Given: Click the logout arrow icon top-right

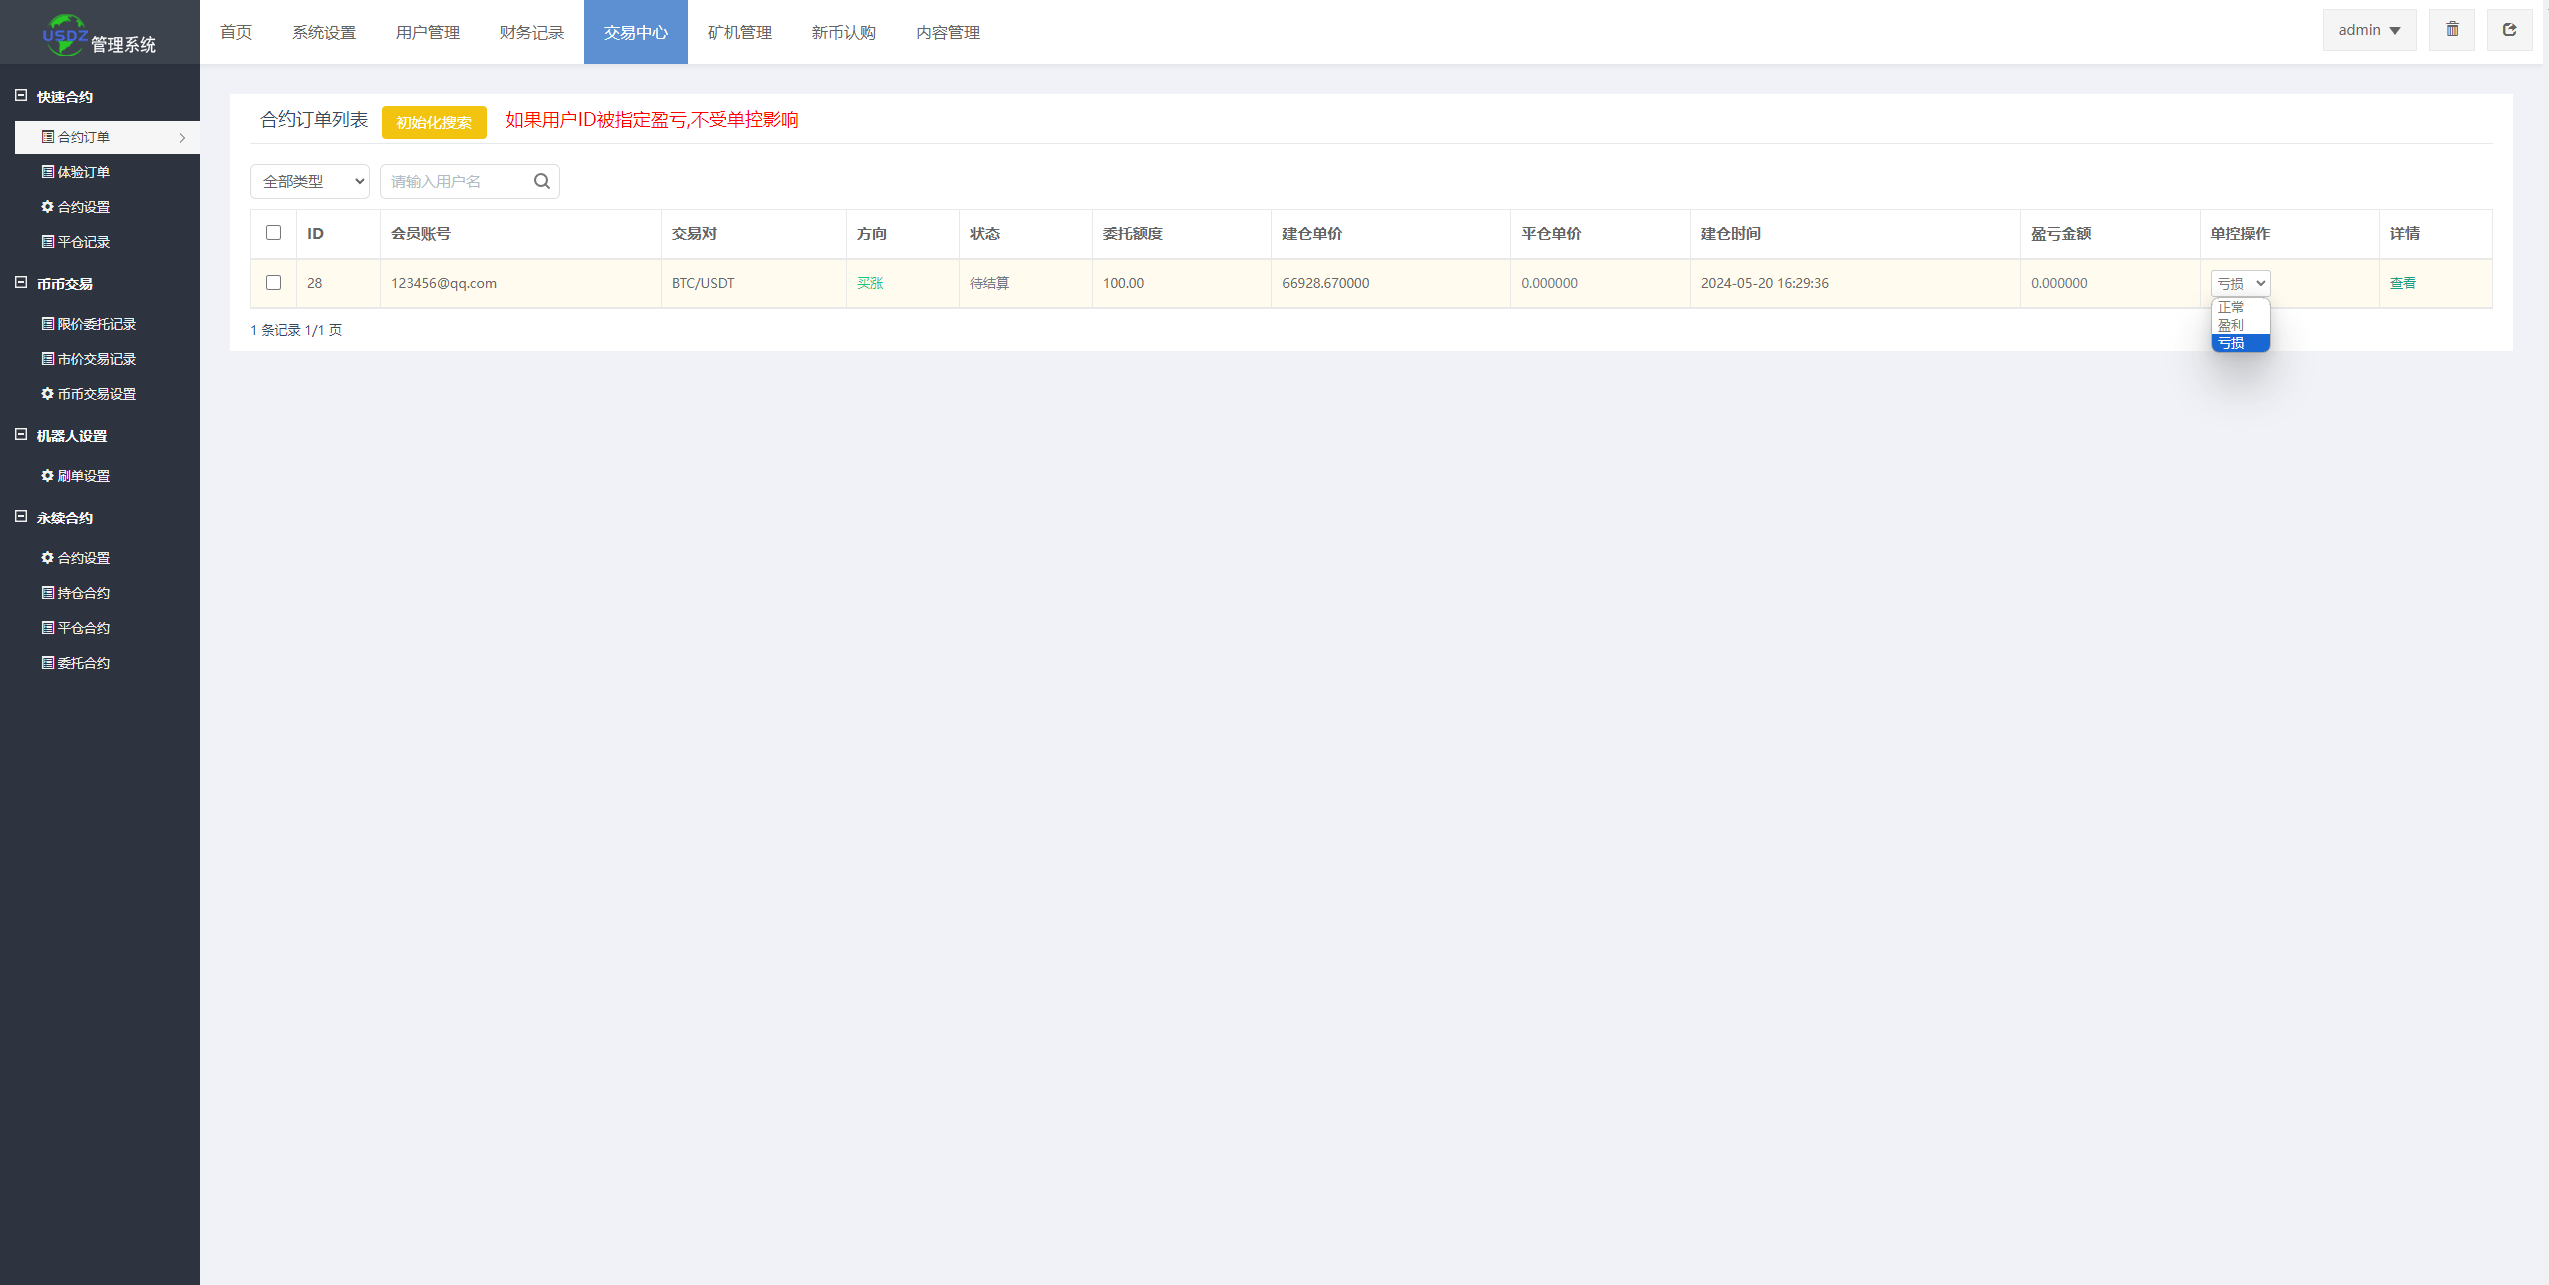Looking at the screenshot, I should (x=2509, y=30).
